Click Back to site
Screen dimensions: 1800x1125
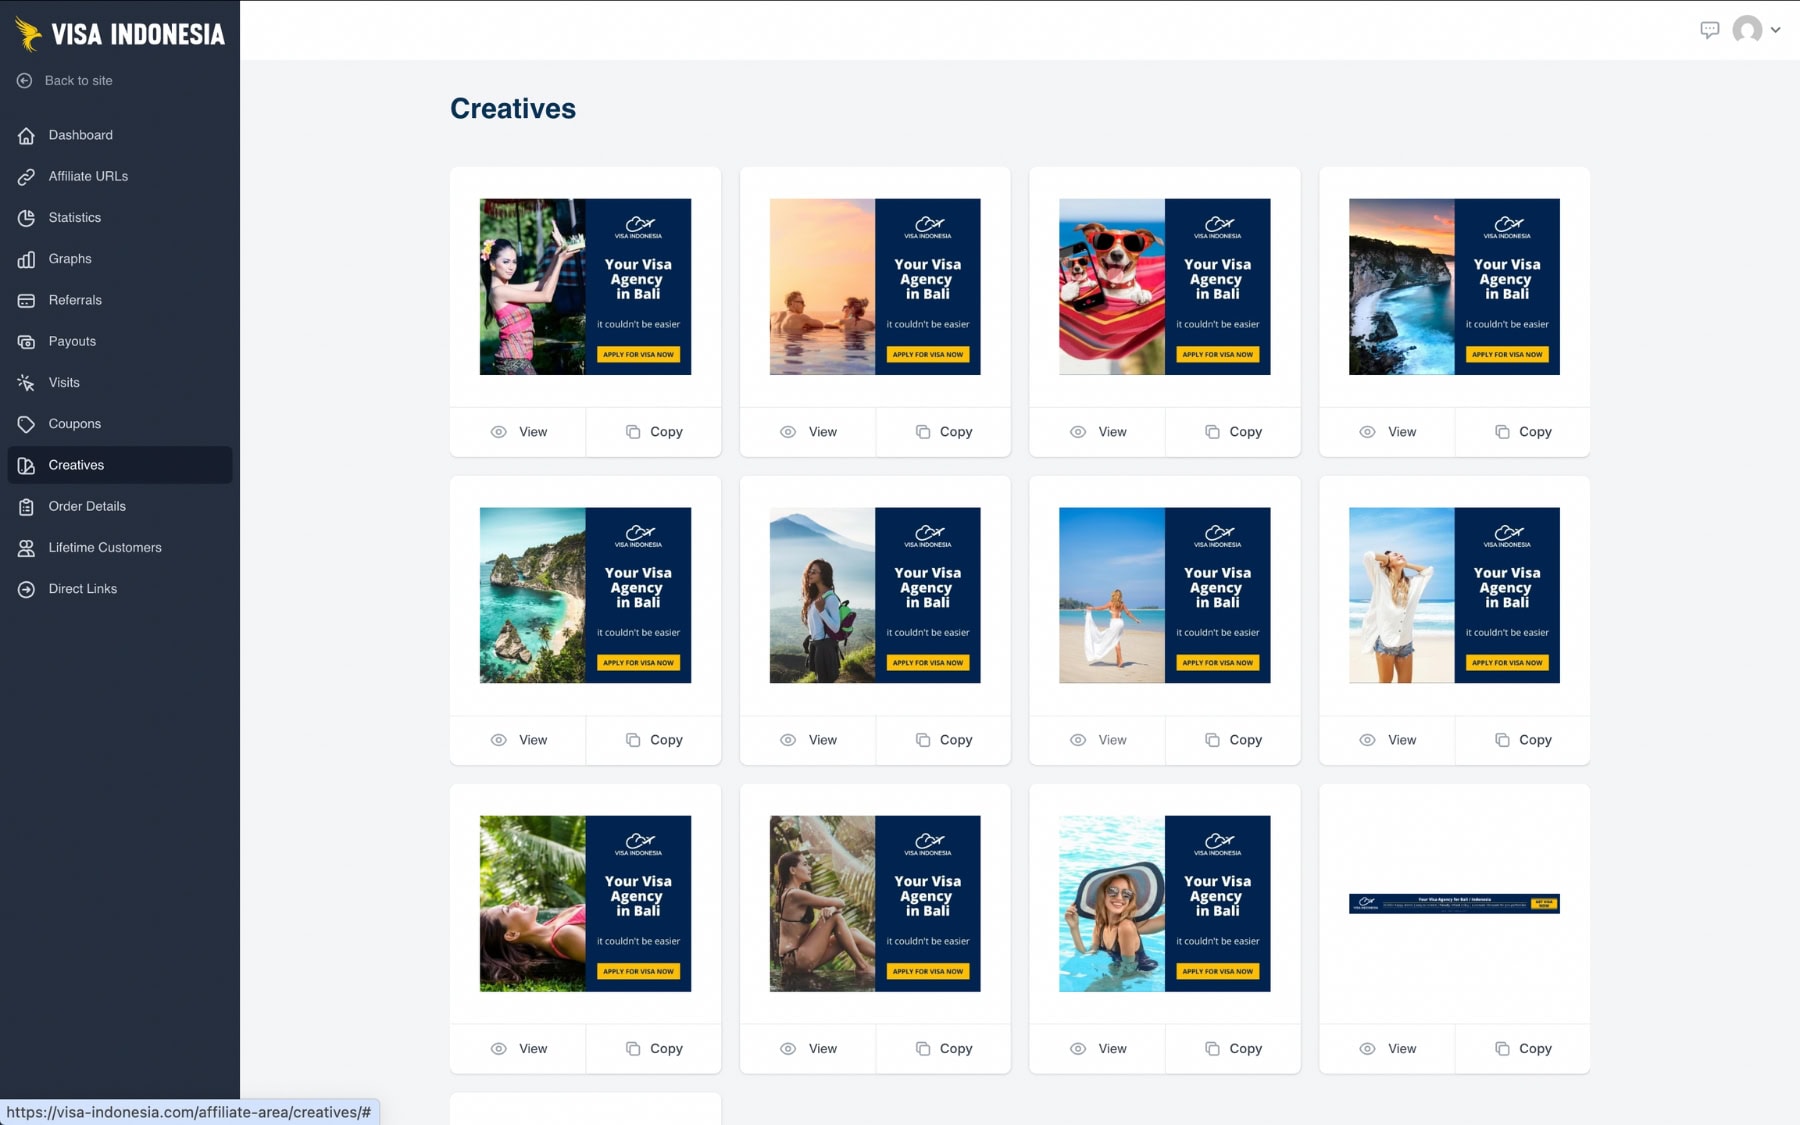coord(77,80)
